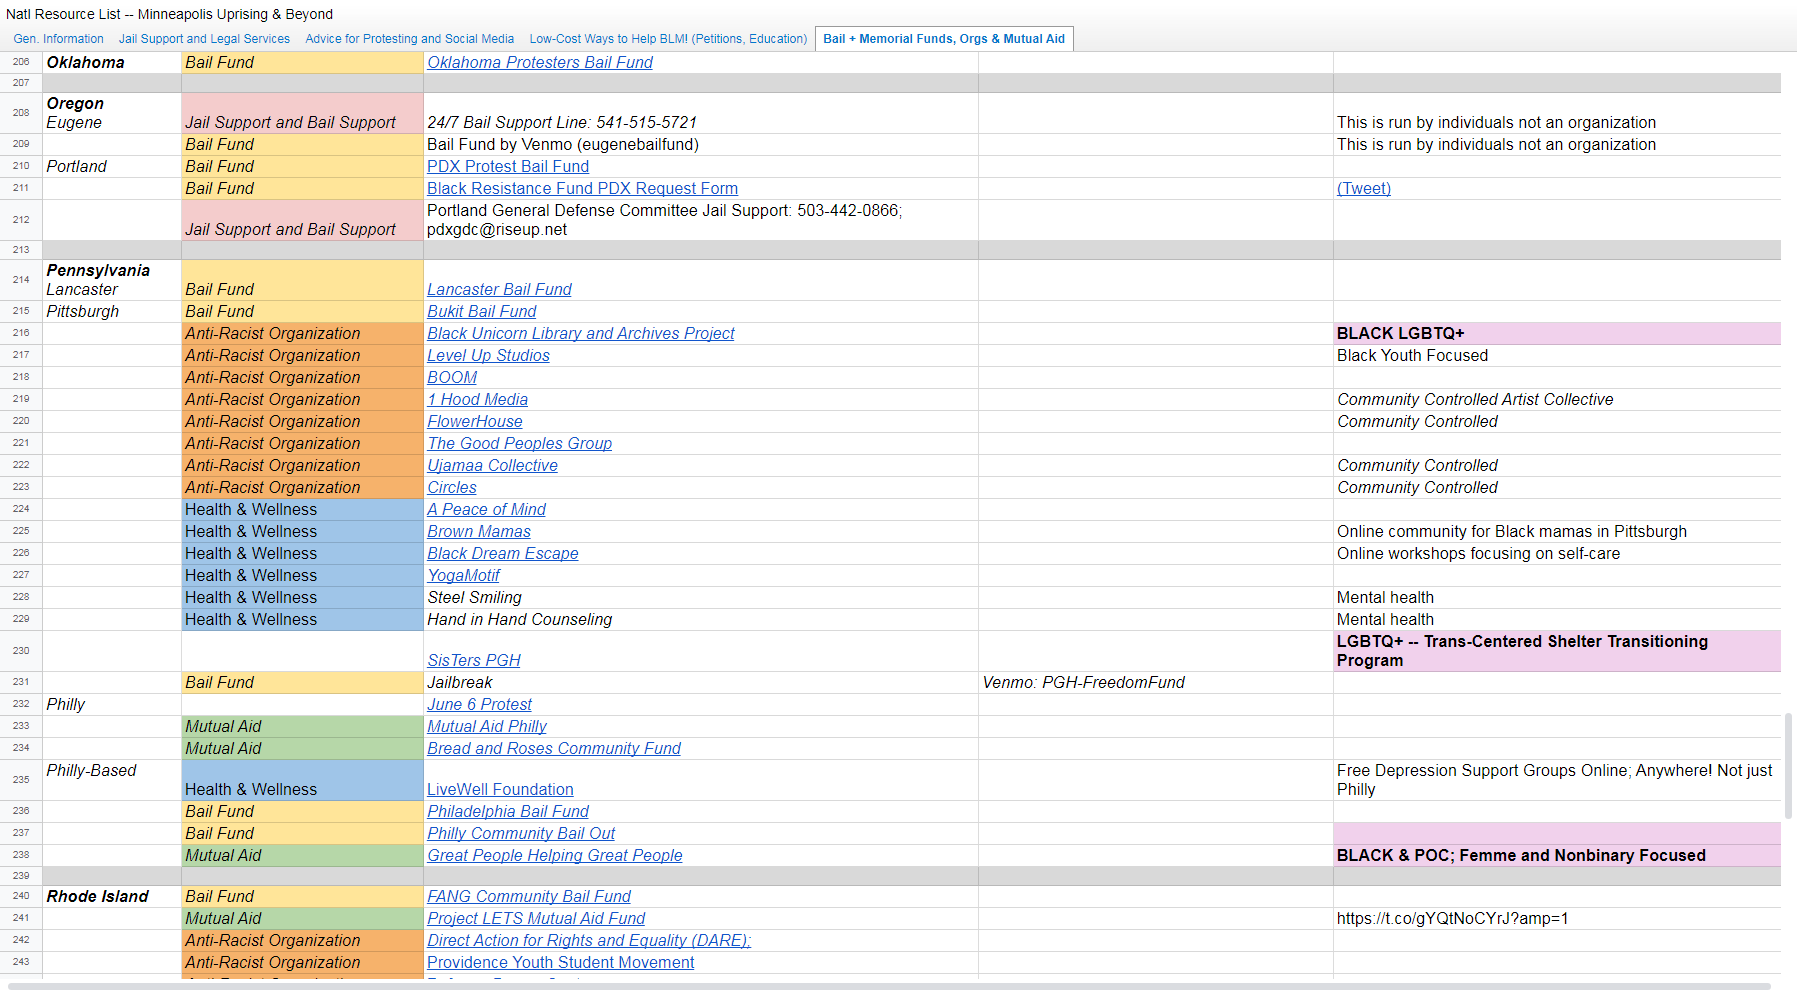
Task: Click the (Tweet) link
Action: (x=1364, y=188)
